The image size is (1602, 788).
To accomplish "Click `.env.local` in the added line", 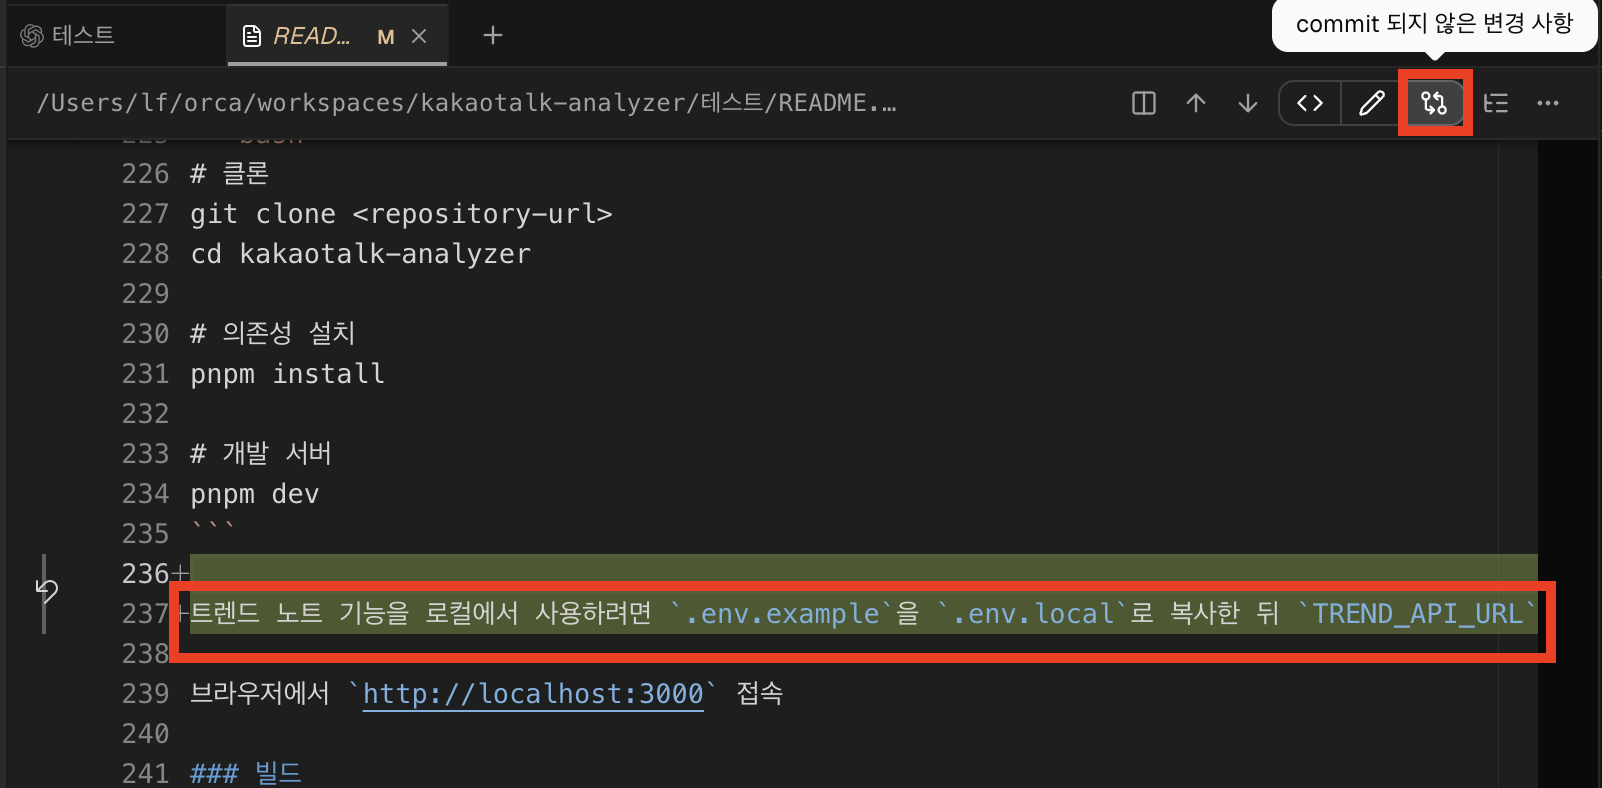I will [1034, 614].
